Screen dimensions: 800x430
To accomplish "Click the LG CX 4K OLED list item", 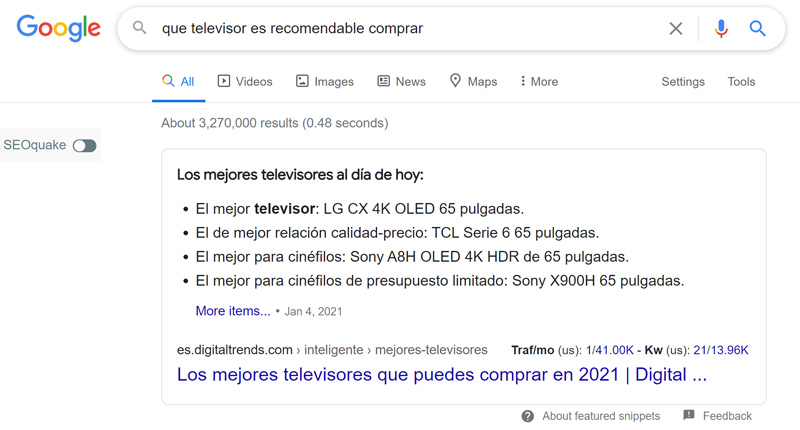I will [360, 209].
